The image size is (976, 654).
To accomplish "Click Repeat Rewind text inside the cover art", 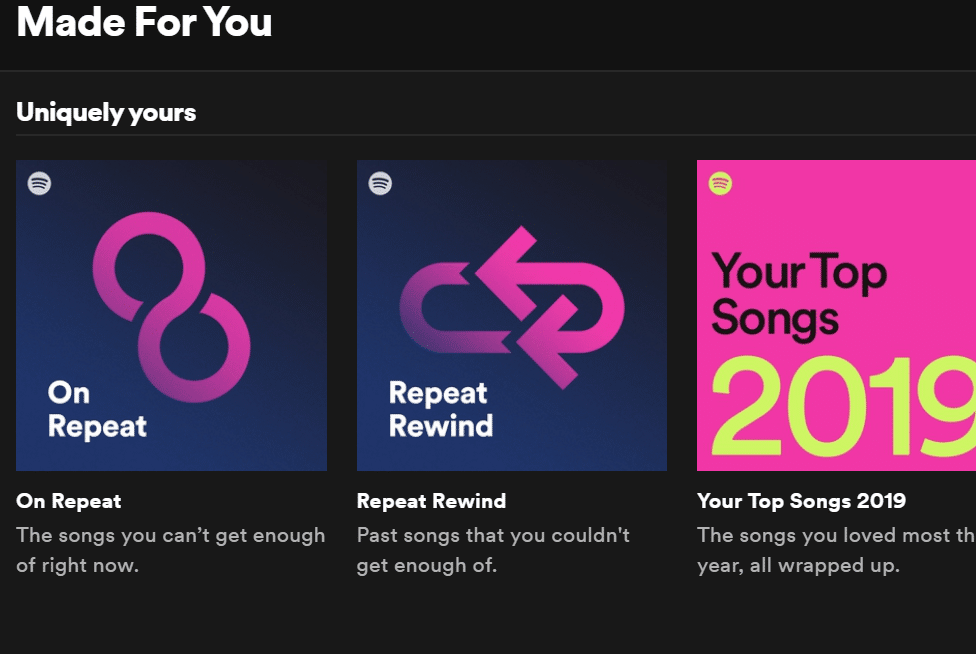I will coord(440,410).
